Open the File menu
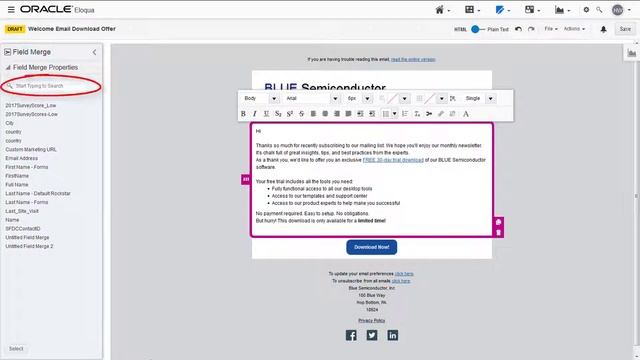640x360 pixels. pos(551,29)
